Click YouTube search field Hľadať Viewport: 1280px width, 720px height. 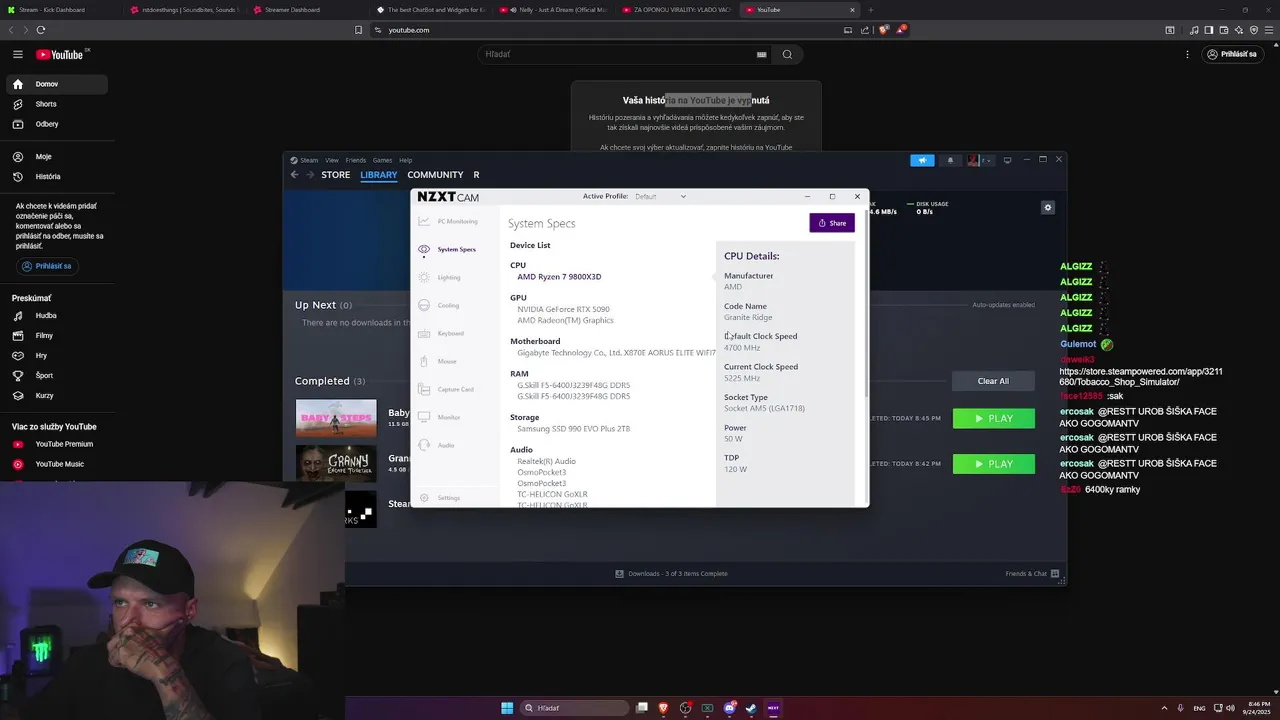click(x=623, y=54)
